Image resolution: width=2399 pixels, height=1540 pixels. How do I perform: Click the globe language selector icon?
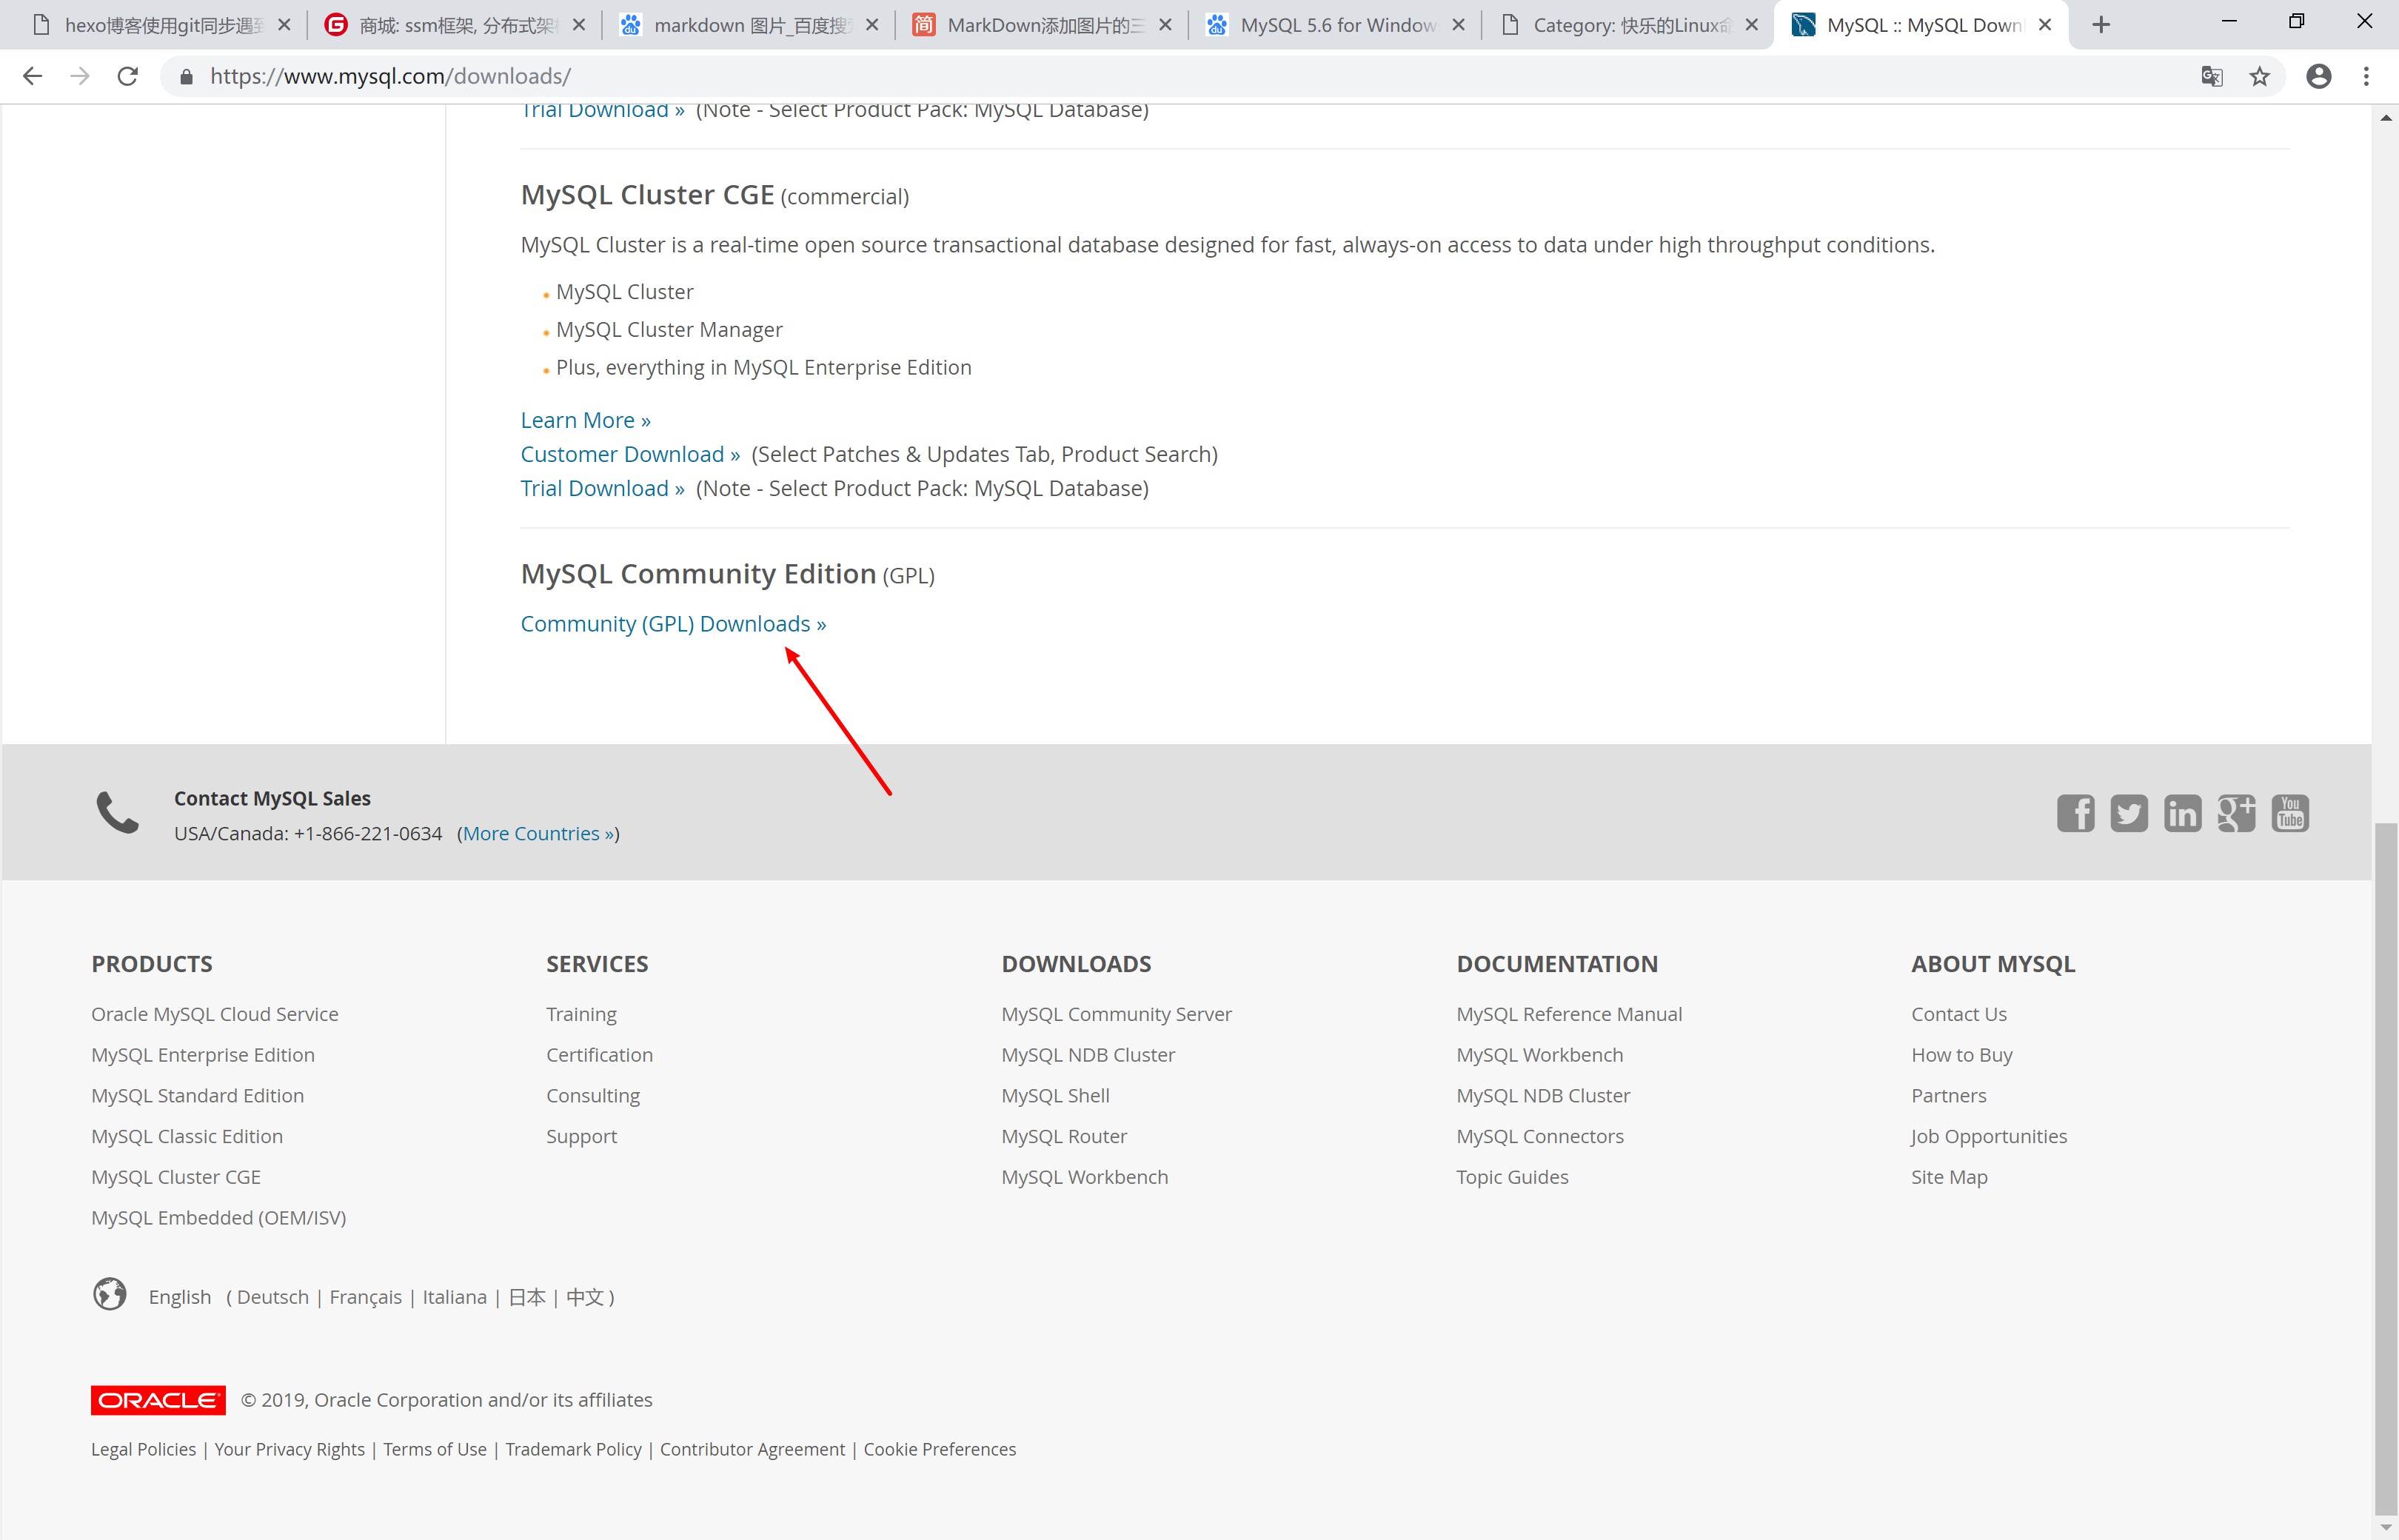(110, 1293)
